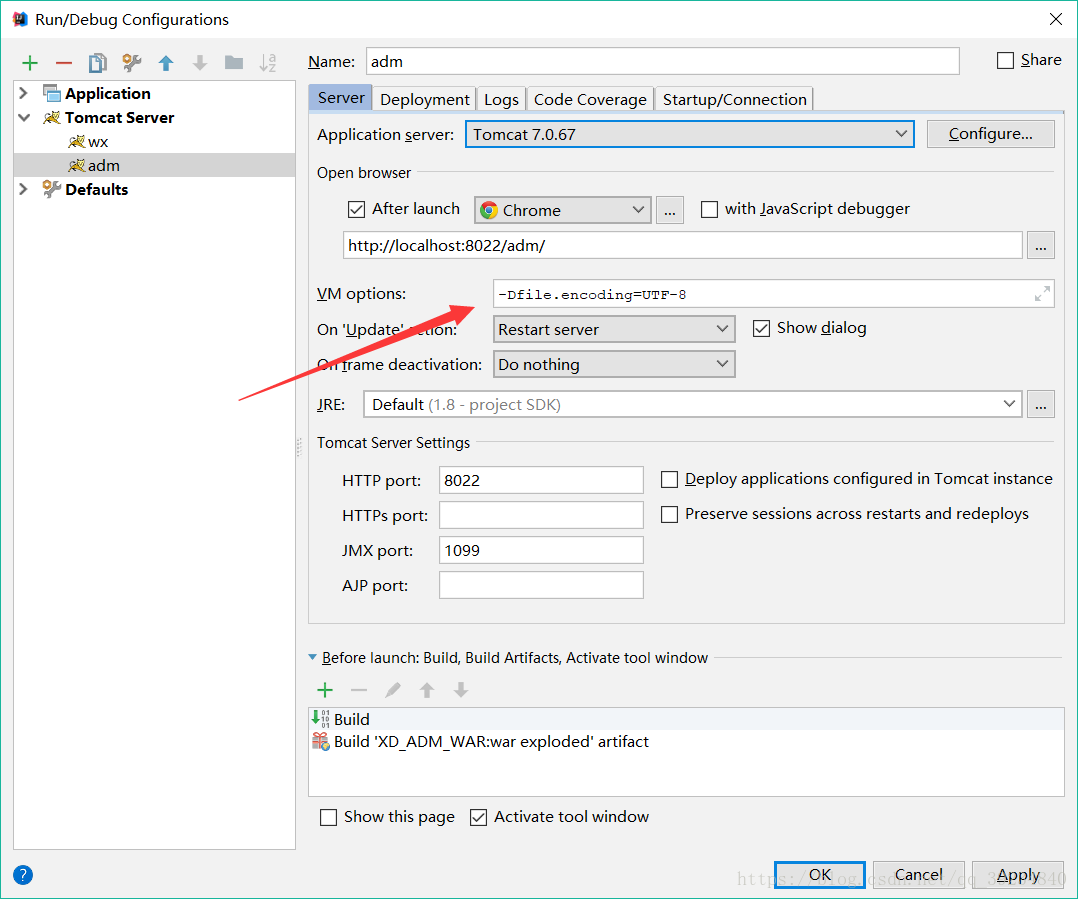Click localhost URL input field
The width and height of the screenshot is (1078, 899).
683,245
